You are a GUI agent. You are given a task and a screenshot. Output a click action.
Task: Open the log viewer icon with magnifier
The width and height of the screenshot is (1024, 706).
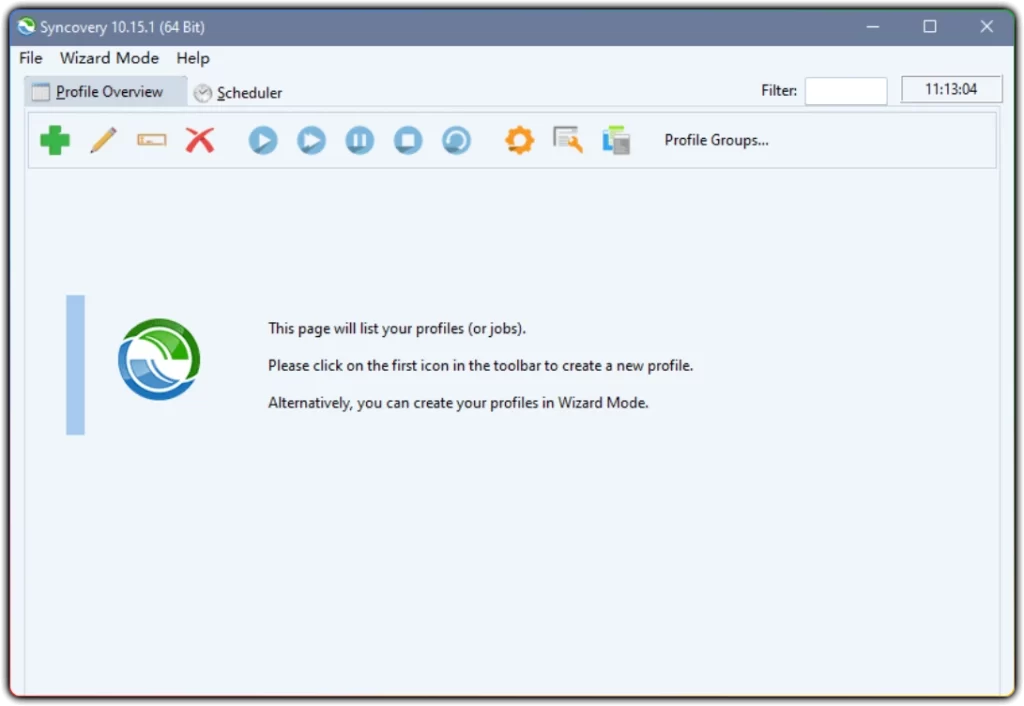tap(567, 140)
